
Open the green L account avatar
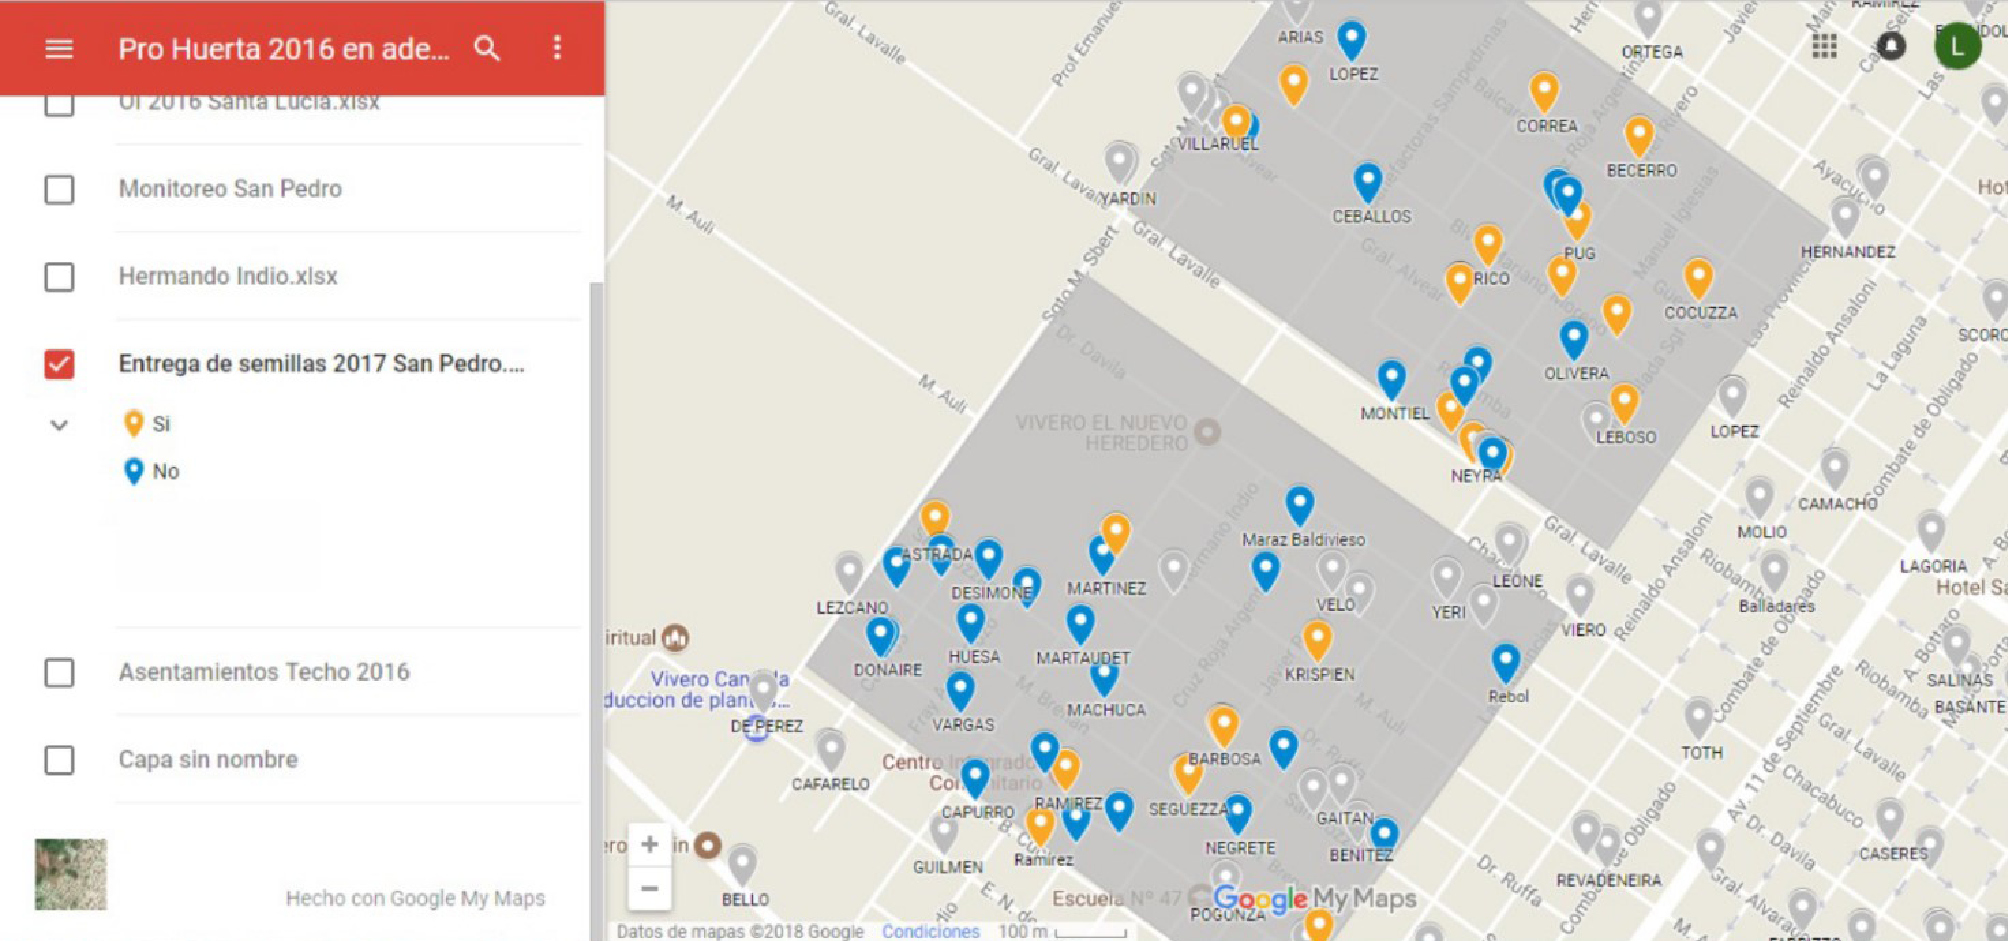1956,46
